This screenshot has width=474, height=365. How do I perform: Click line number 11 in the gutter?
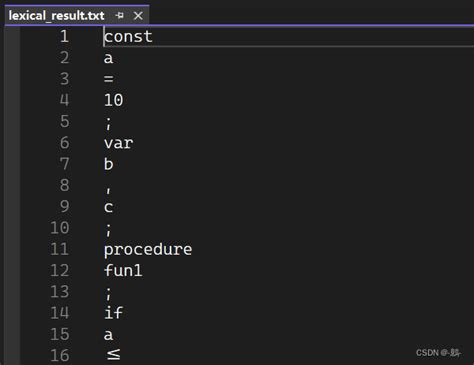tap(60, 249)
